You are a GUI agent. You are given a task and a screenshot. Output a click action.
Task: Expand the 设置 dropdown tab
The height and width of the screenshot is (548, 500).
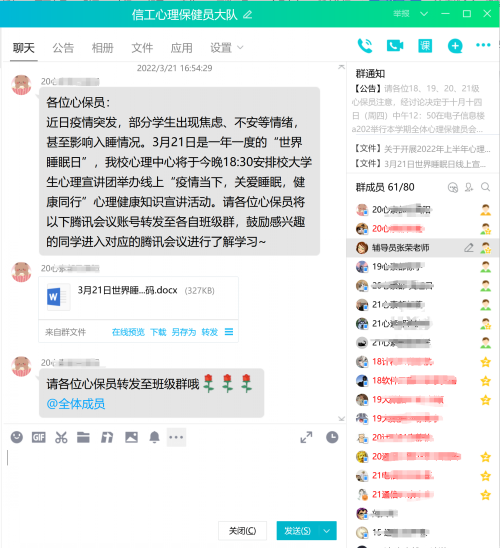[226, 48]
